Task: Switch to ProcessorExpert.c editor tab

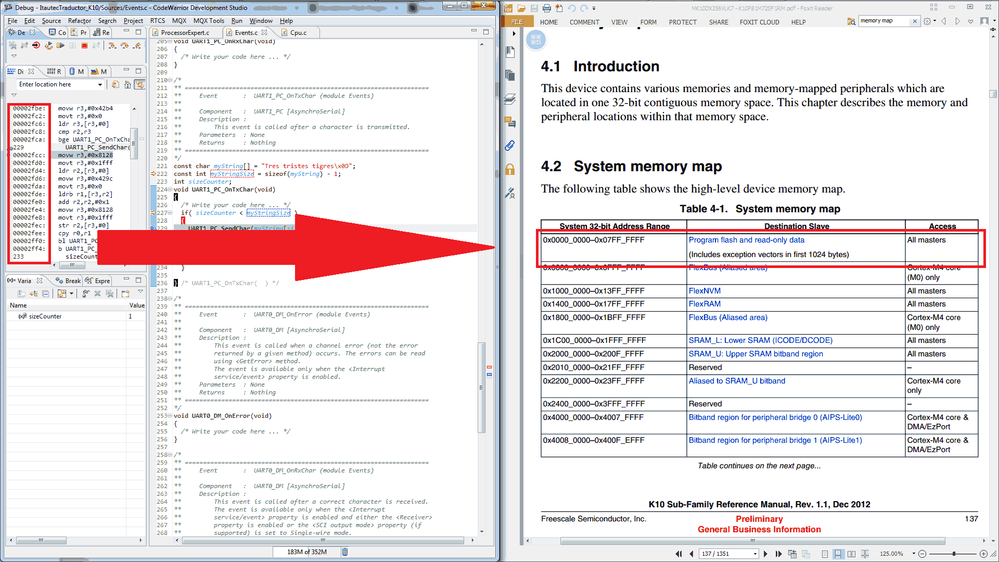Action: 185,32
